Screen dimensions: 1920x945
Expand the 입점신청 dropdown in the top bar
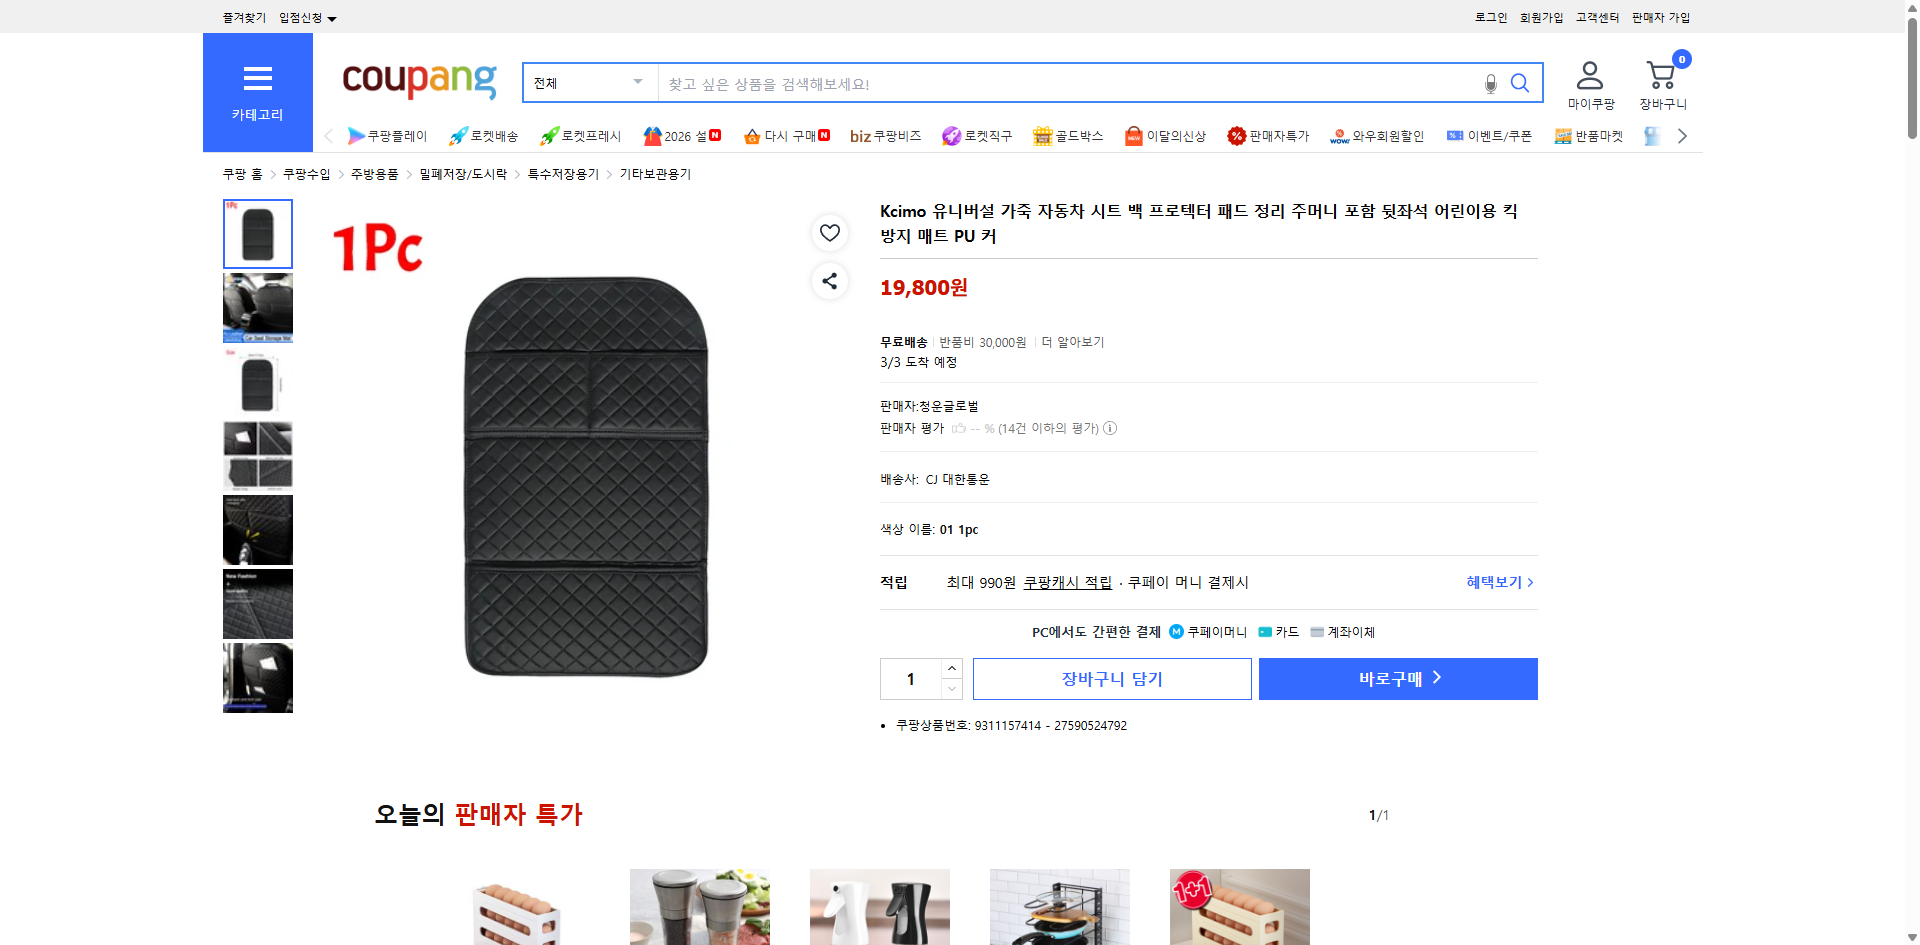click(x=305, y=17)
